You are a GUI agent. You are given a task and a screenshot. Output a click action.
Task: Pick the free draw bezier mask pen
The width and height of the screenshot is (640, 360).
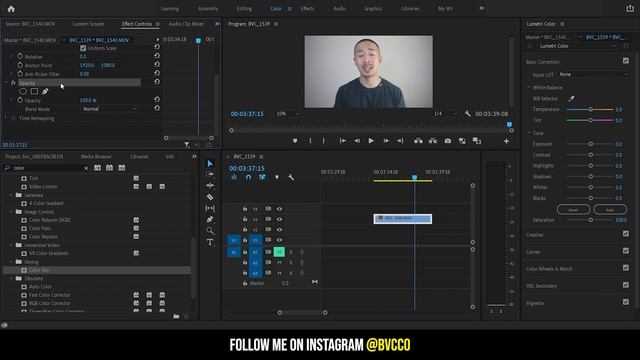pyautogui.click(x=45, y=91)
